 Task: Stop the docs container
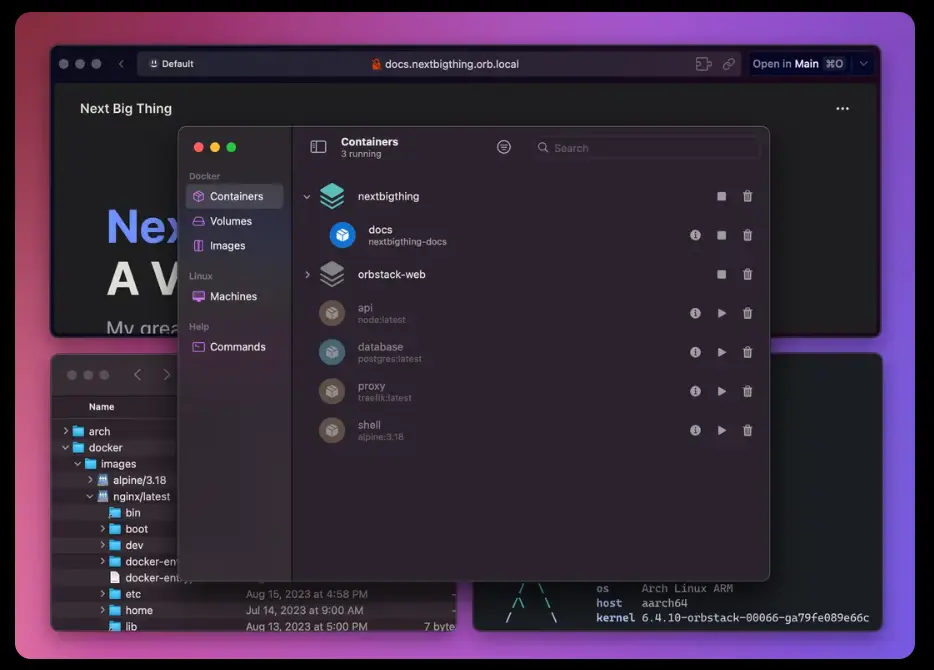coord(721,235)
